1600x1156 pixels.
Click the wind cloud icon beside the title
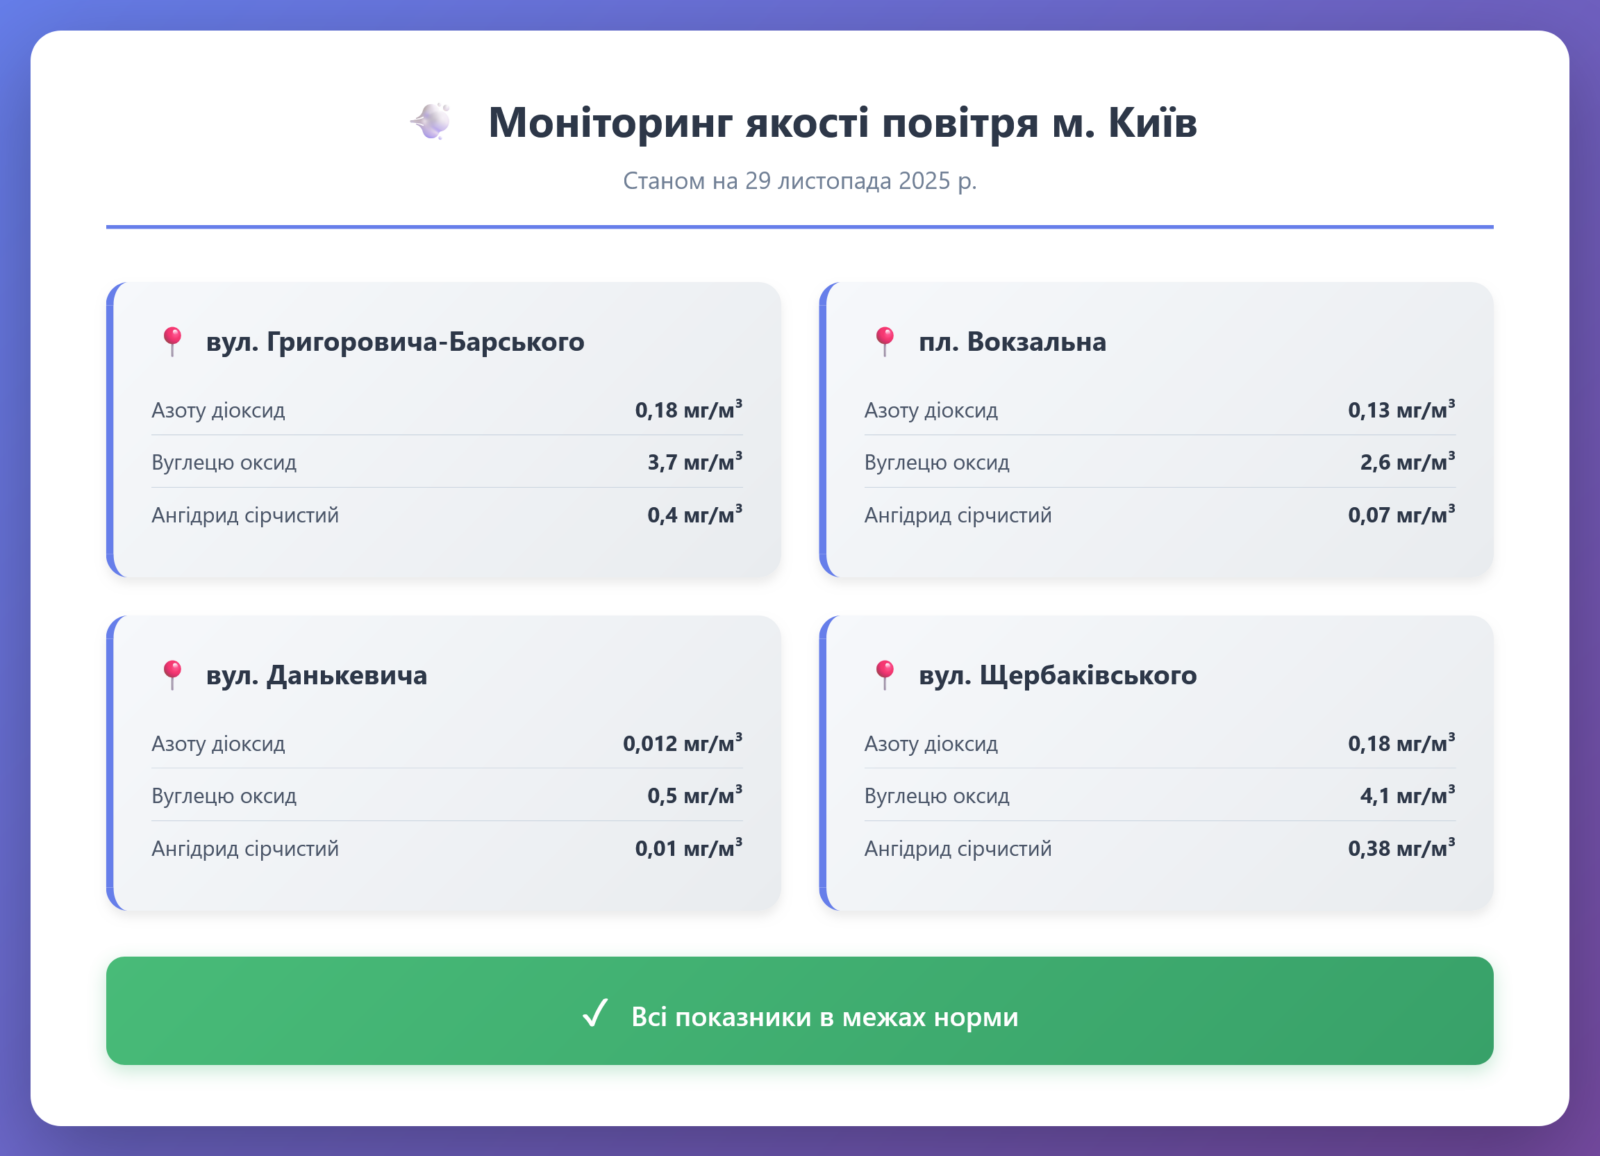(x=431, y=122)
